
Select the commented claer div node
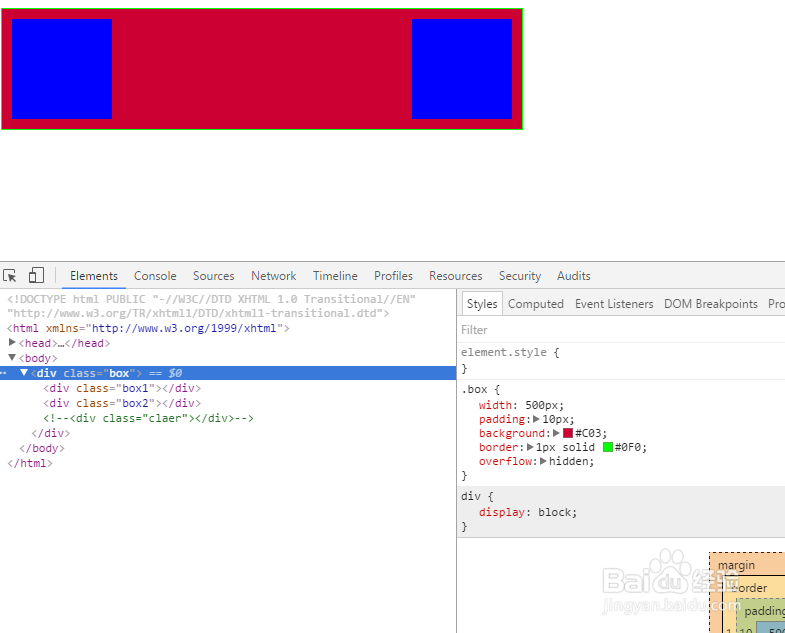point(148,418)
